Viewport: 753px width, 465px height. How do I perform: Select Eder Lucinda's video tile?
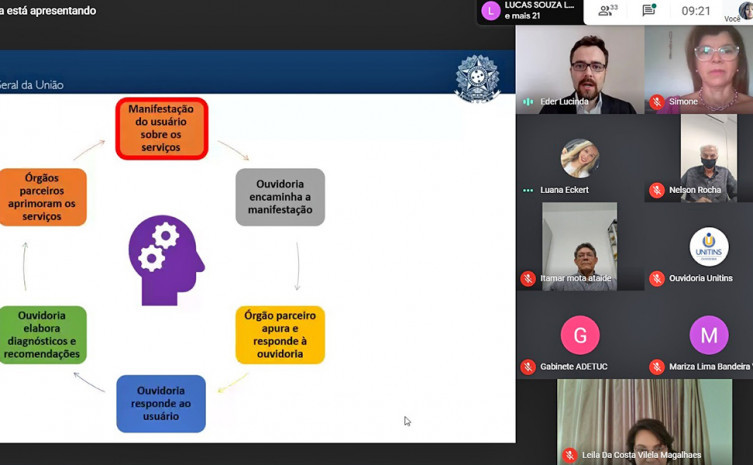pos(580,70)
